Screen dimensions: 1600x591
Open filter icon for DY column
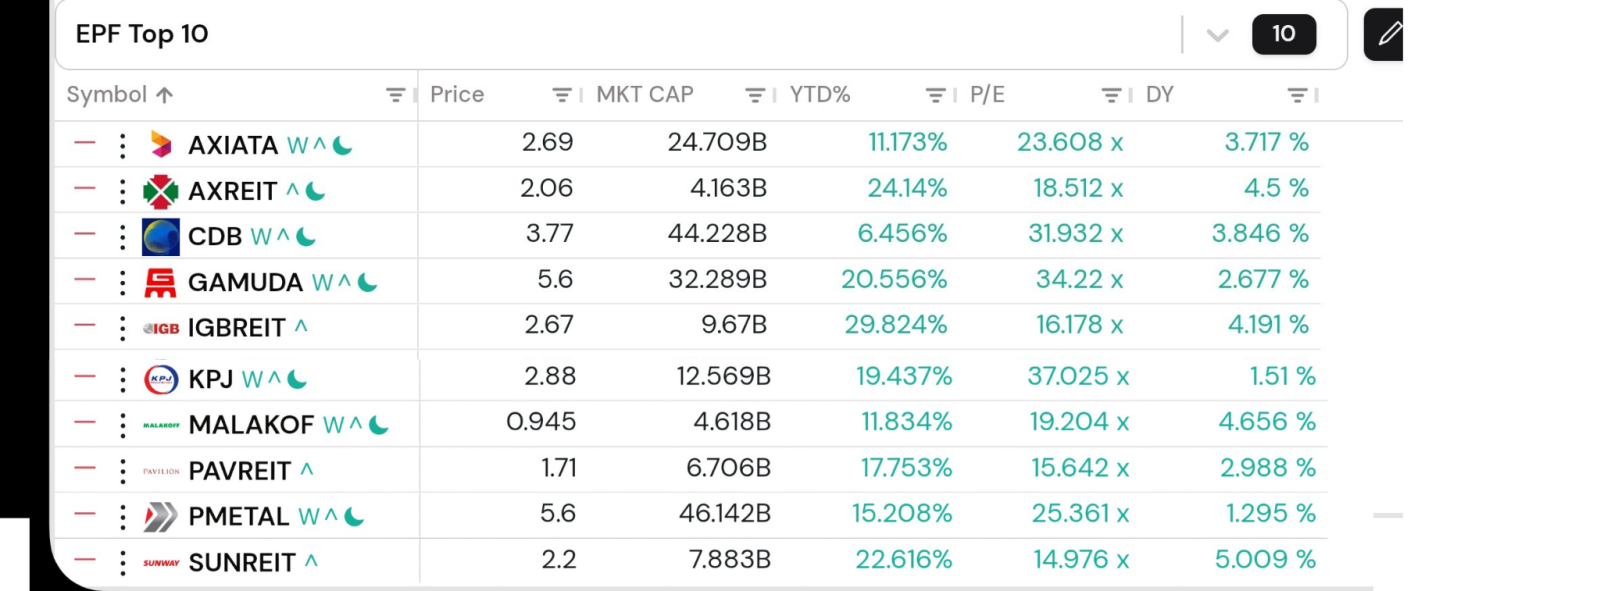tap(1297, 95)
